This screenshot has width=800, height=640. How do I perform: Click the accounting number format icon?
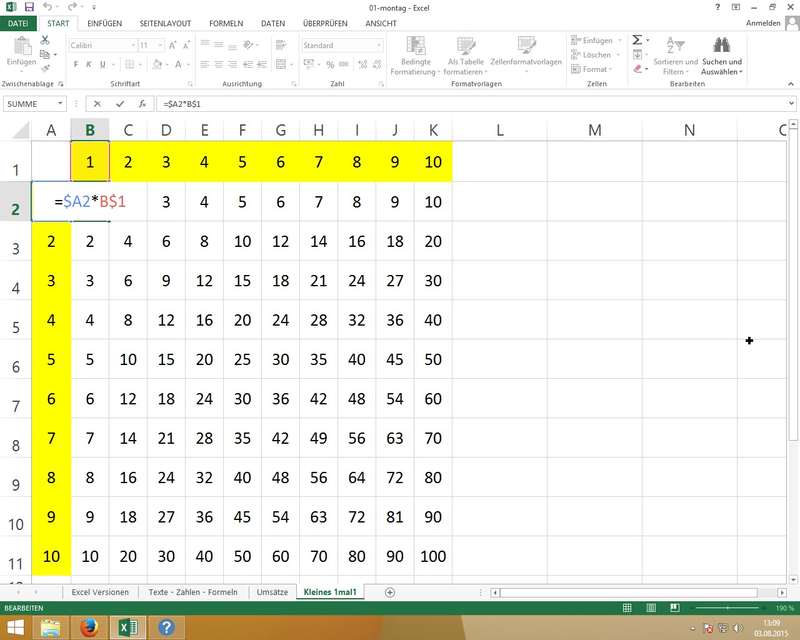point(309,64)
